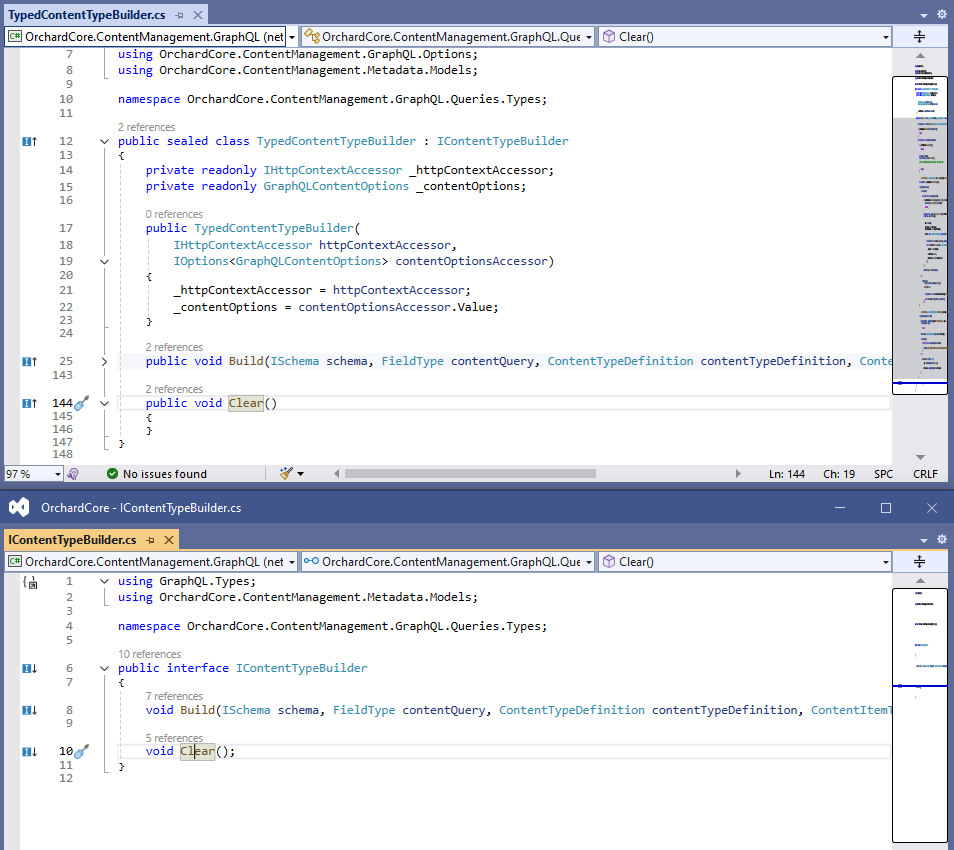Click the '2 references' CodeLens above Build in the top editor
Viewport: 954px width, 850px height.
pyautogui.click(x=174, y=347)
